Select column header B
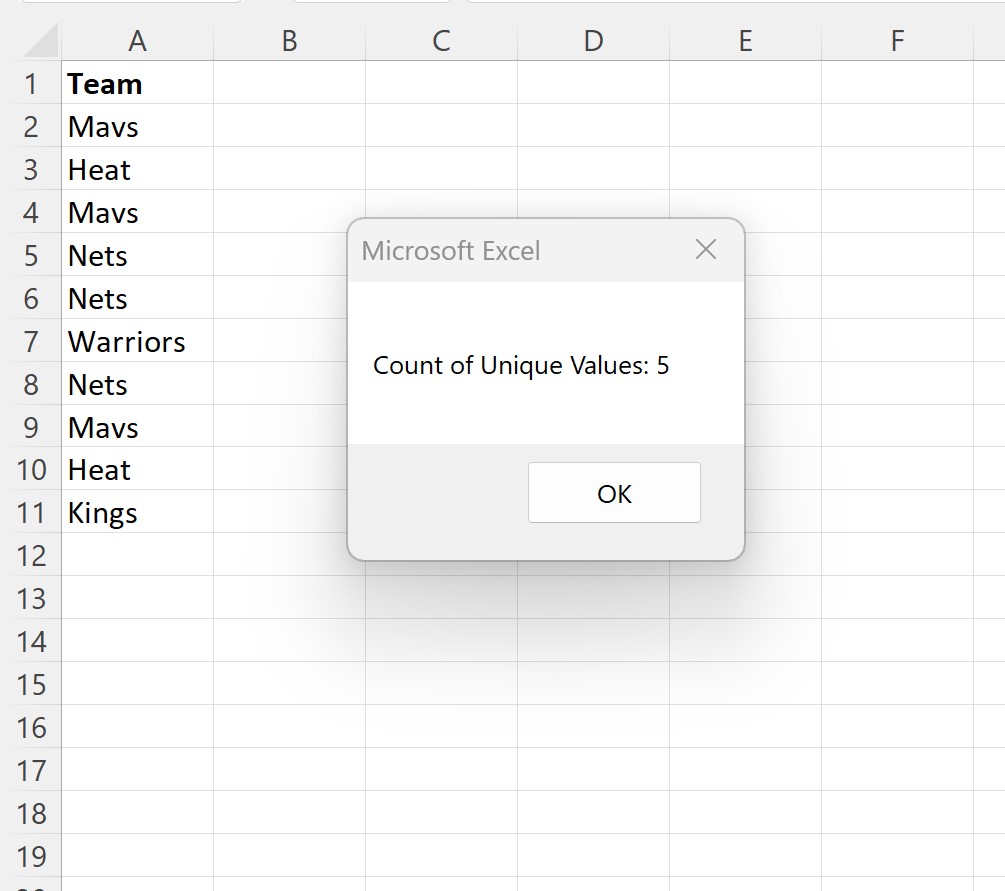1005x891 pixels. (x=289, y=42)
